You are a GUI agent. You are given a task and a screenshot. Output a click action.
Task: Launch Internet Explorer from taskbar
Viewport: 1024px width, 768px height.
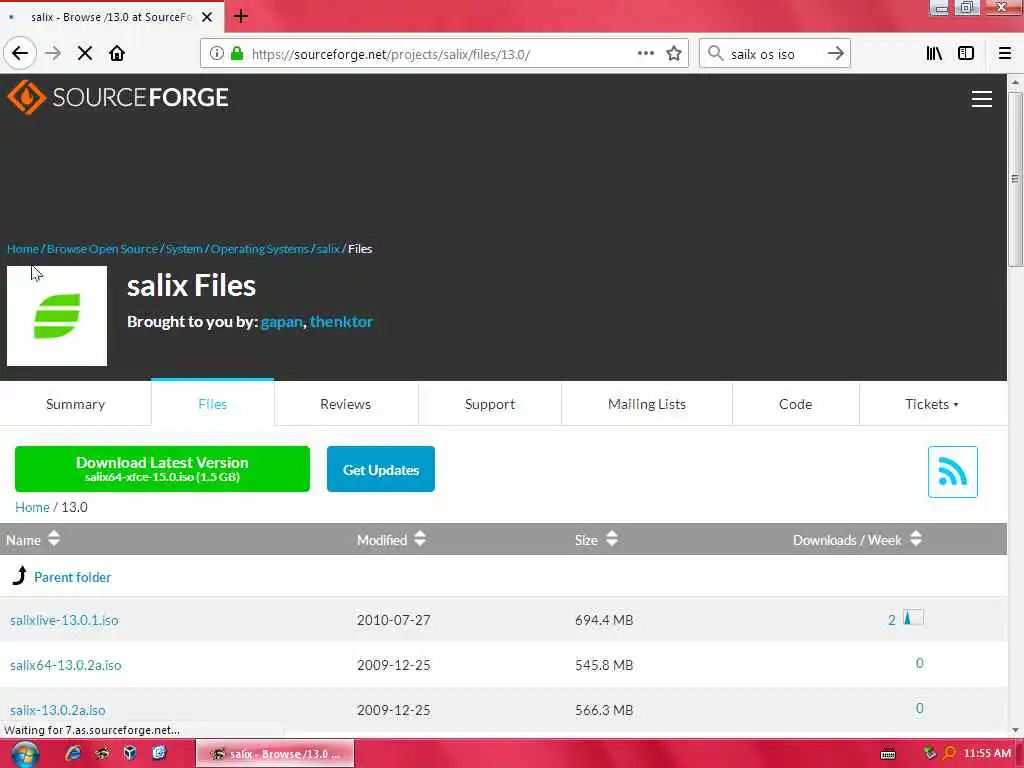73,754
